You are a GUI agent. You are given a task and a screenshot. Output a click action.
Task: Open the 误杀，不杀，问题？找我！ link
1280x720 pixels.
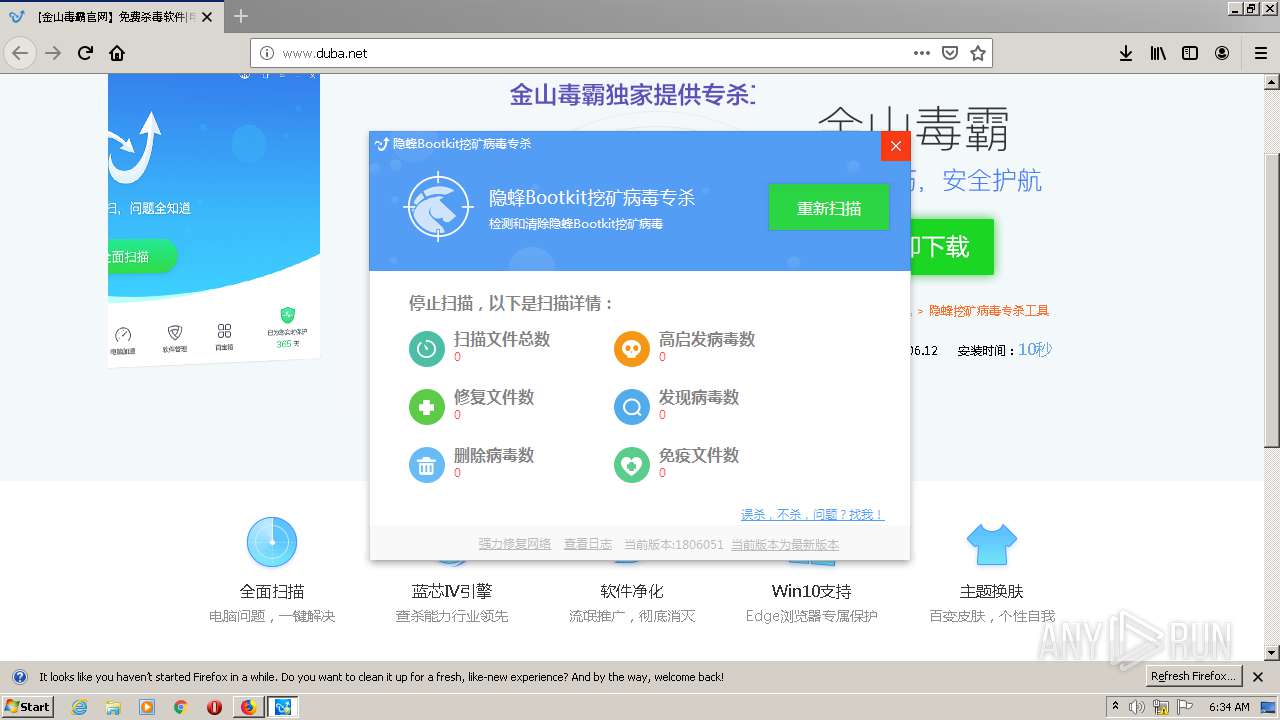point(812,514)
